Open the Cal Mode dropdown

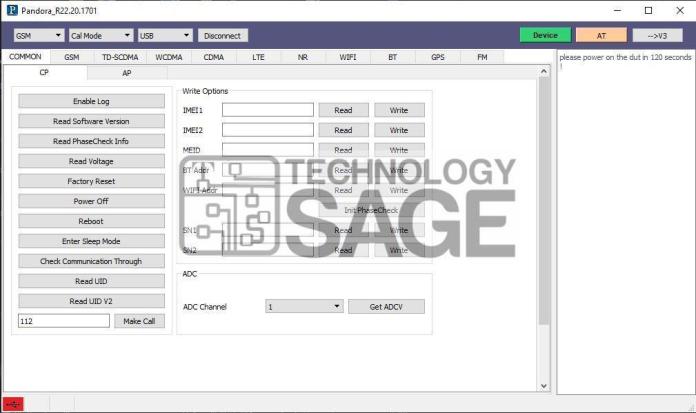(x=101, y=36)
